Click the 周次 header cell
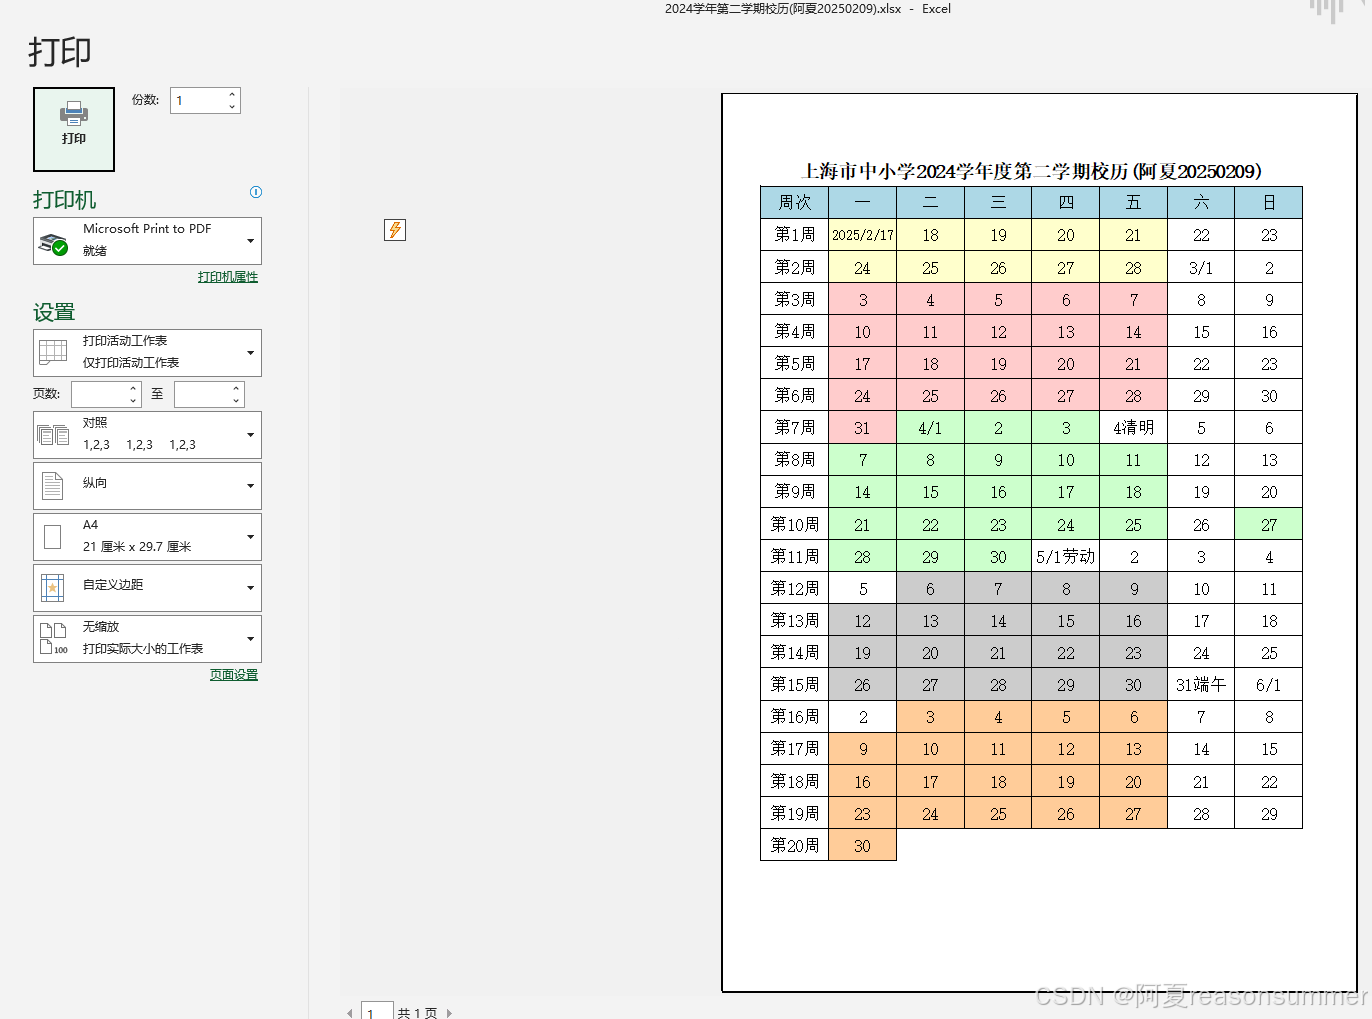 tap(795, 202)
